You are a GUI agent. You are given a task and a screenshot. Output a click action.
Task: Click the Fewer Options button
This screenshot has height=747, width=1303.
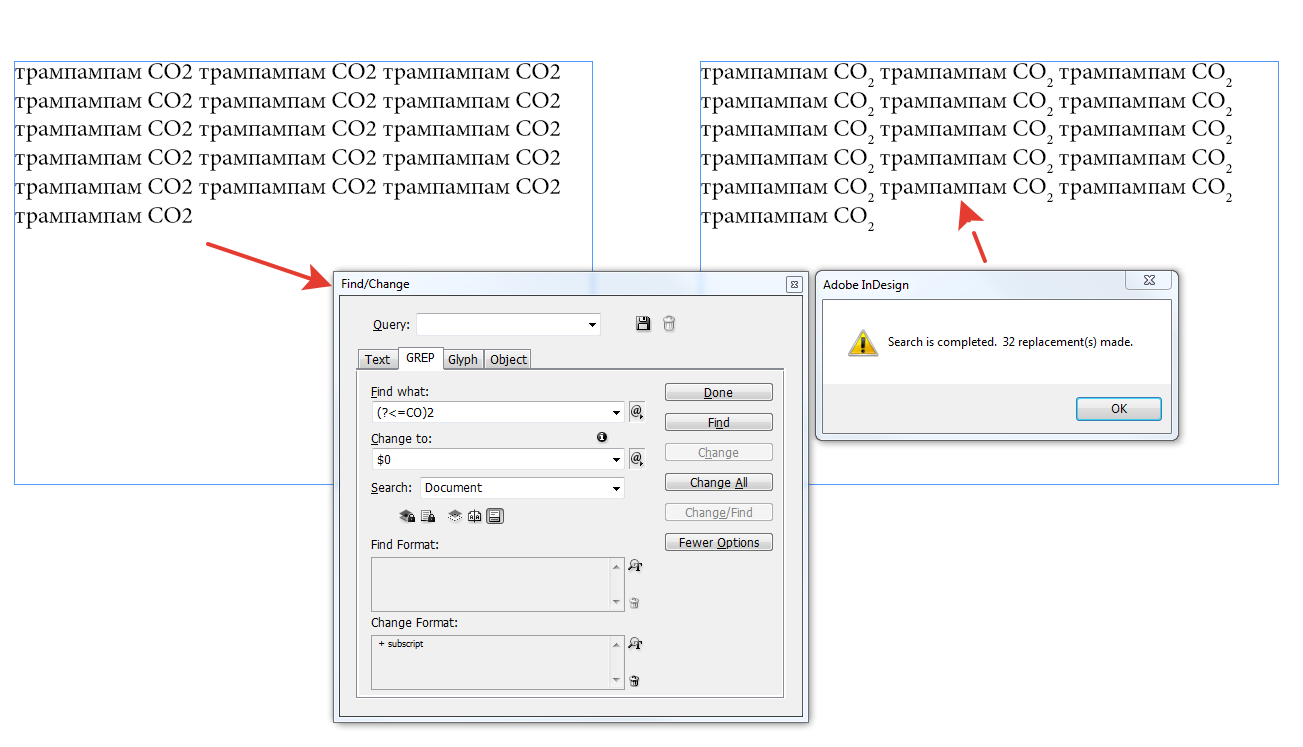pyautogui.click(x=718, y=543)
